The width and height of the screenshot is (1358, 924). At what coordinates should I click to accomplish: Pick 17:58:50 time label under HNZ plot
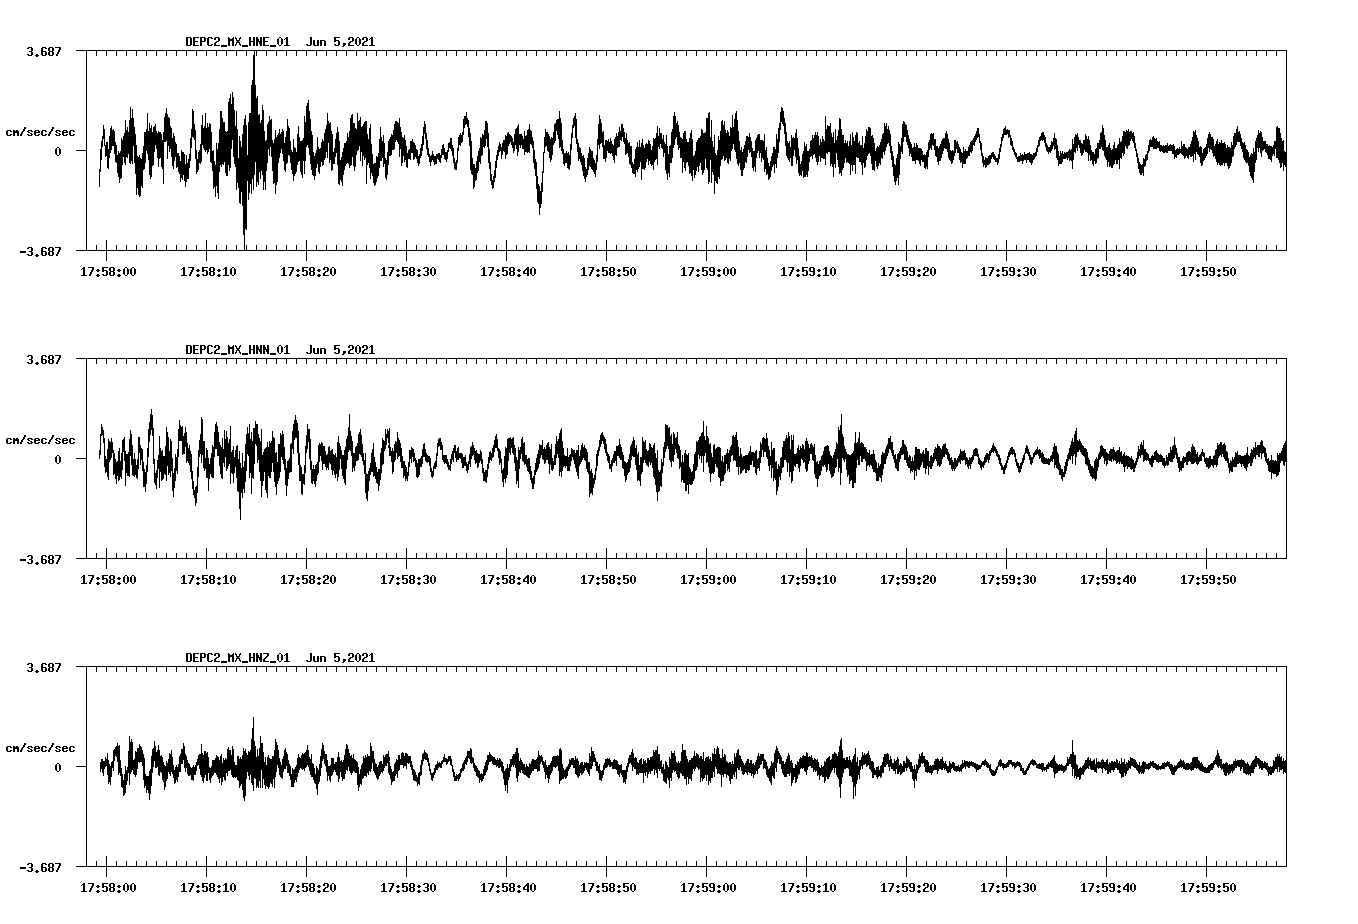click(x=608, y=887)
